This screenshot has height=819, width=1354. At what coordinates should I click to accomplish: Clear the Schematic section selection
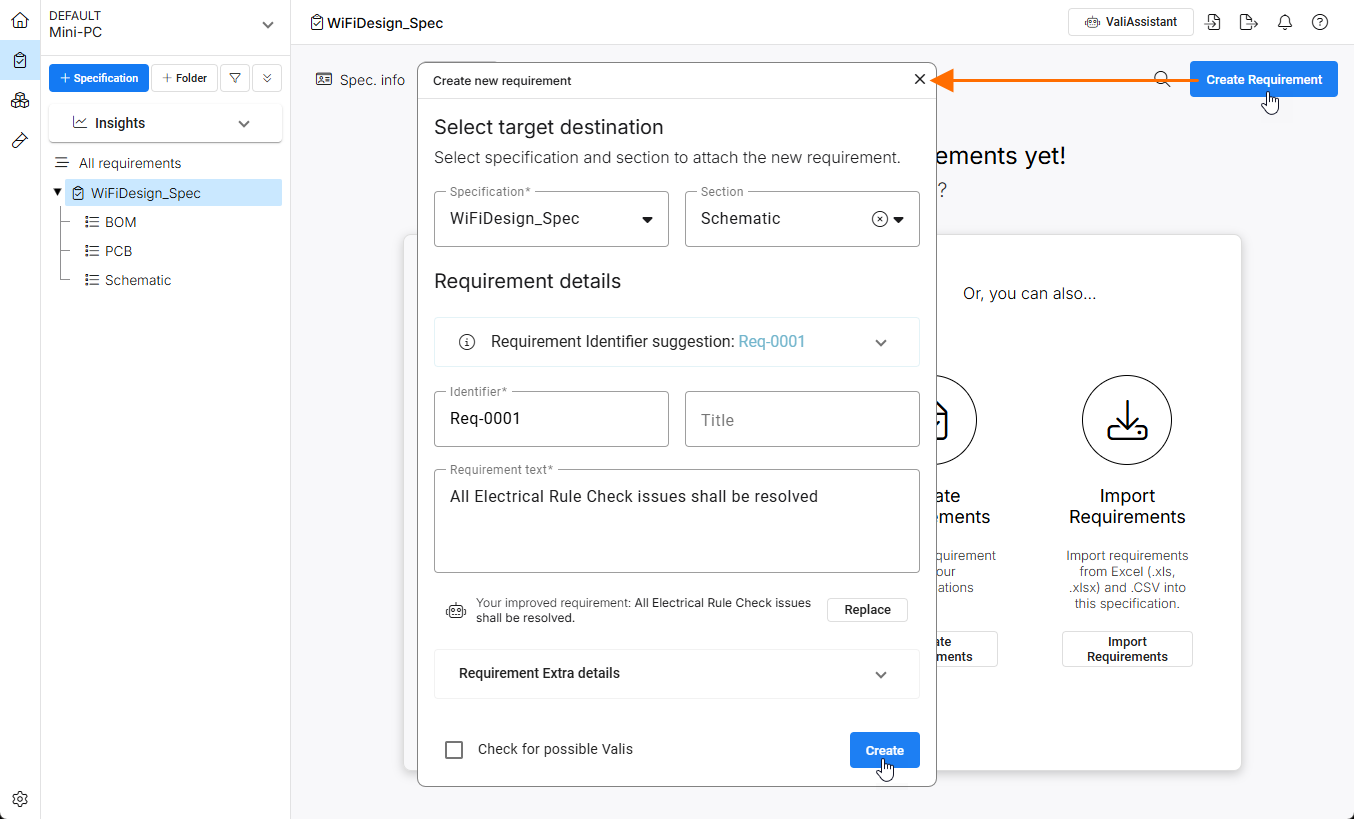pyautogui.click(x=880, y=220)
